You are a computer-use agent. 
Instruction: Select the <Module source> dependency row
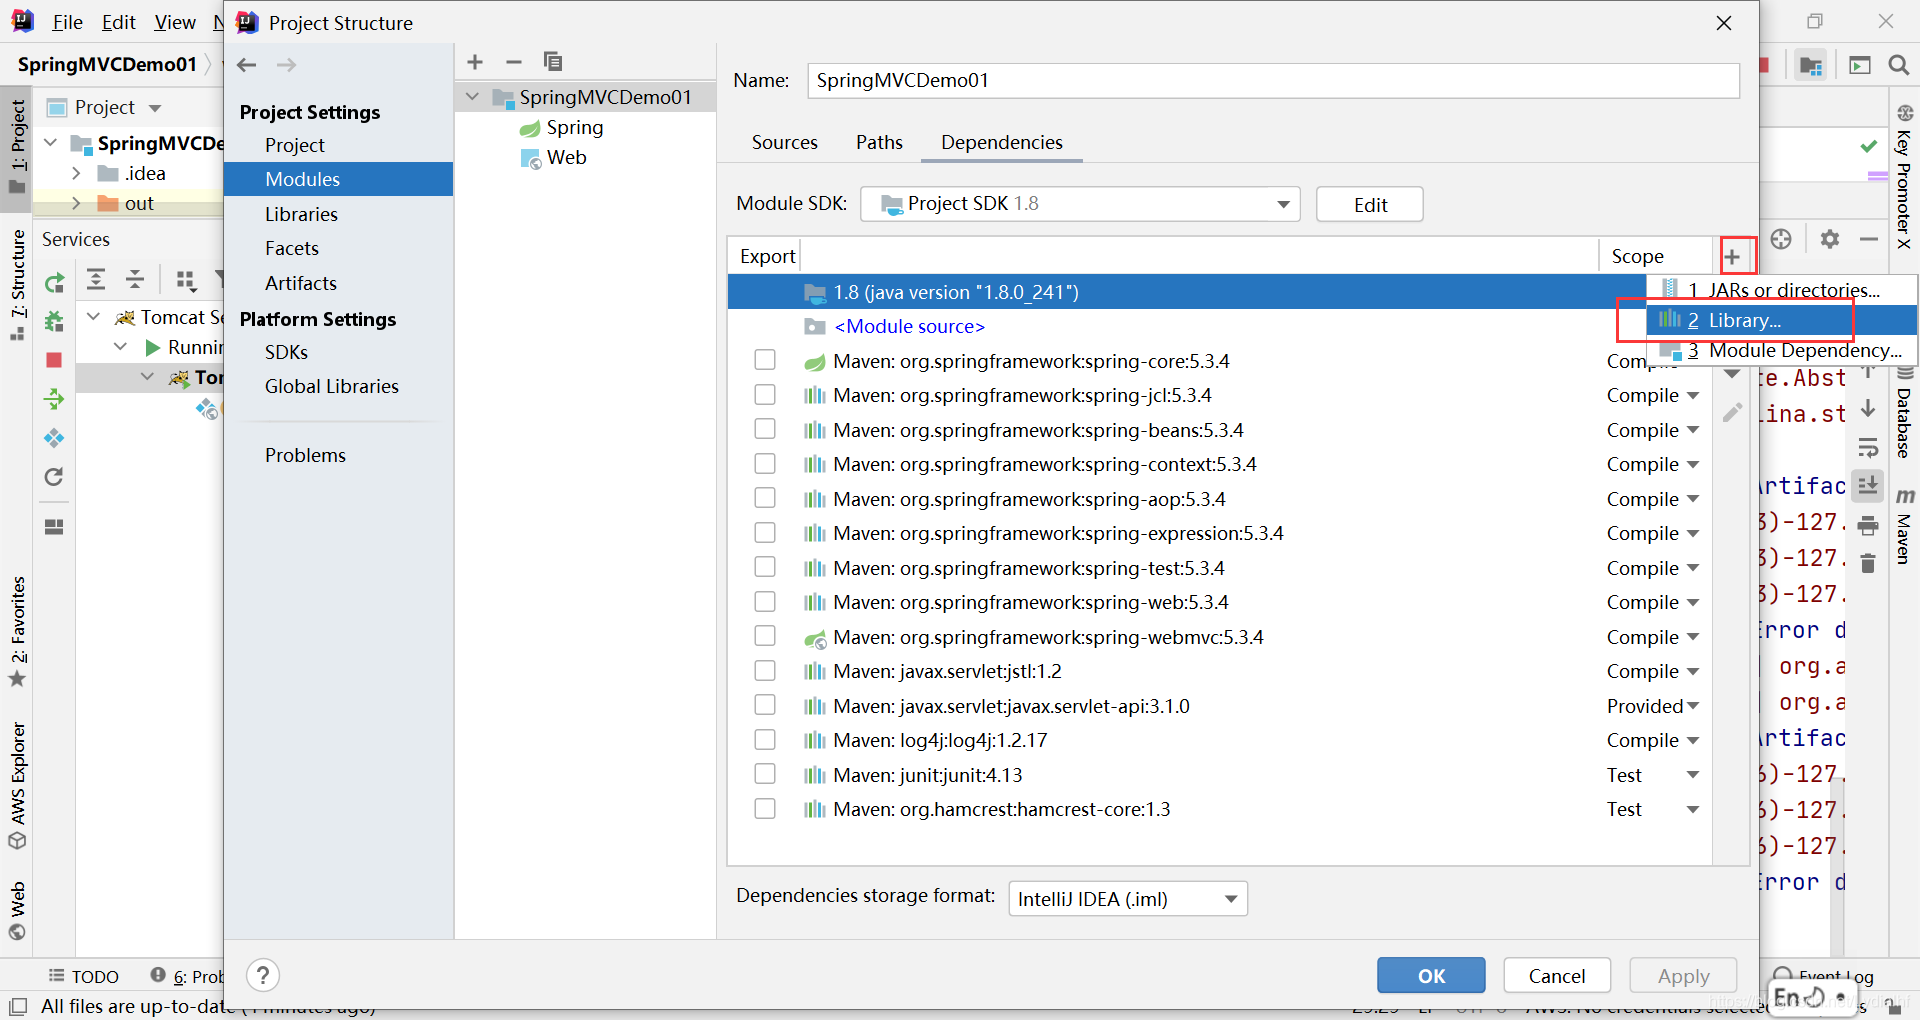[1187, 327]
